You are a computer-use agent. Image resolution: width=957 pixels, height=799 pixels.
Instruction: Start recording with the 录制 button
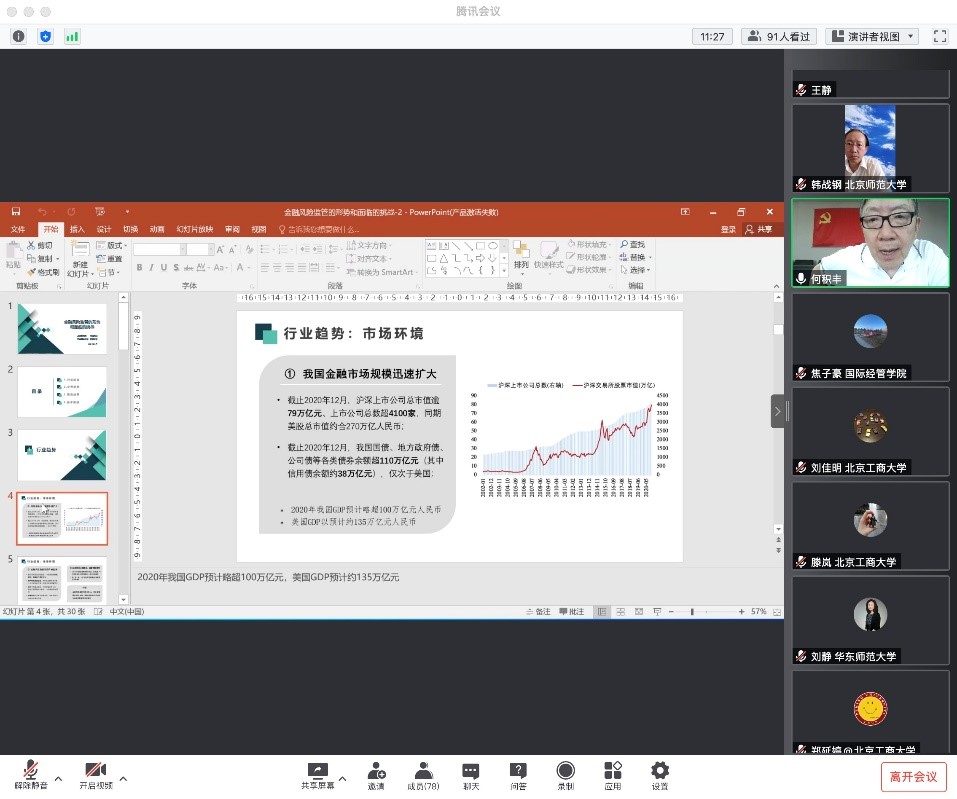tap(566, 774)
